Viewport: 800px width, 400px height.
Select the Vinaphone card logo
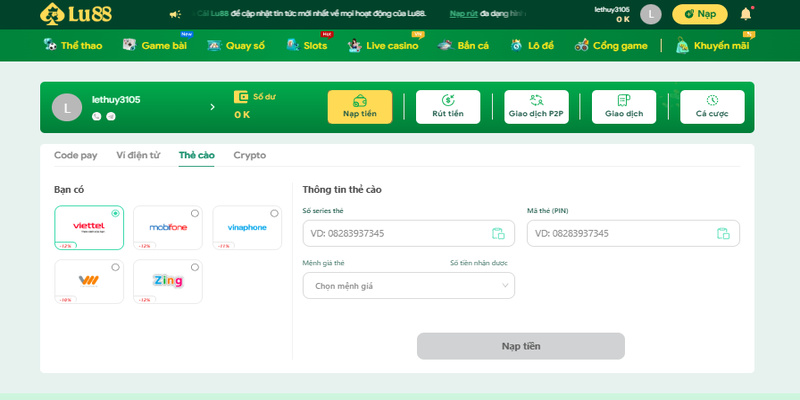coord(247,227)
